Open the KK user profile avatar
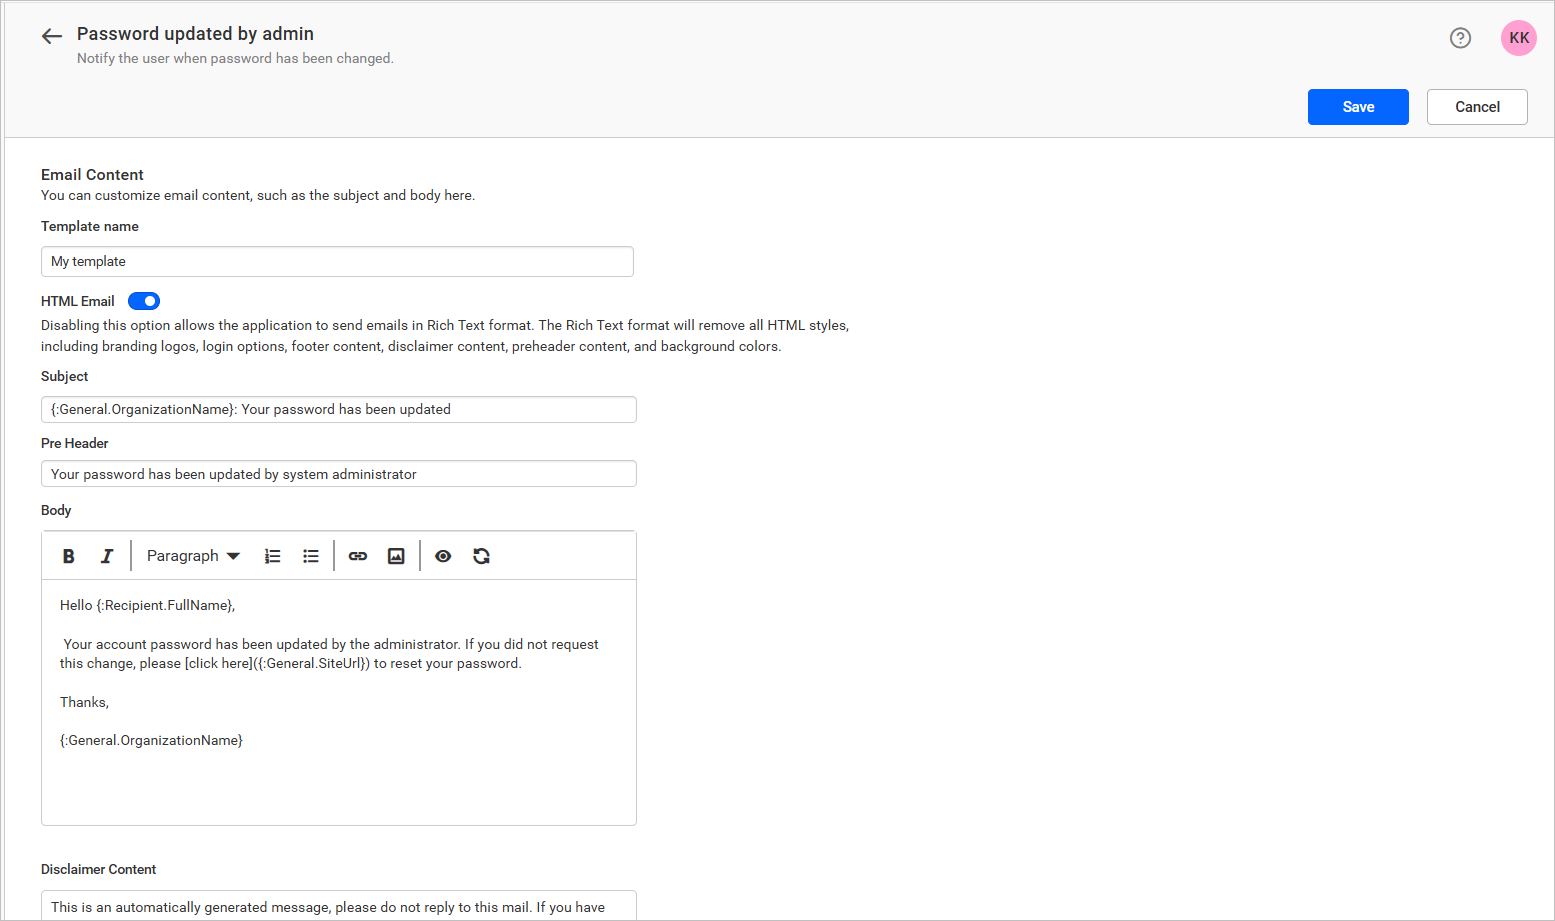The height and width of the screenshot is (921, 1555). (1518, 37)
